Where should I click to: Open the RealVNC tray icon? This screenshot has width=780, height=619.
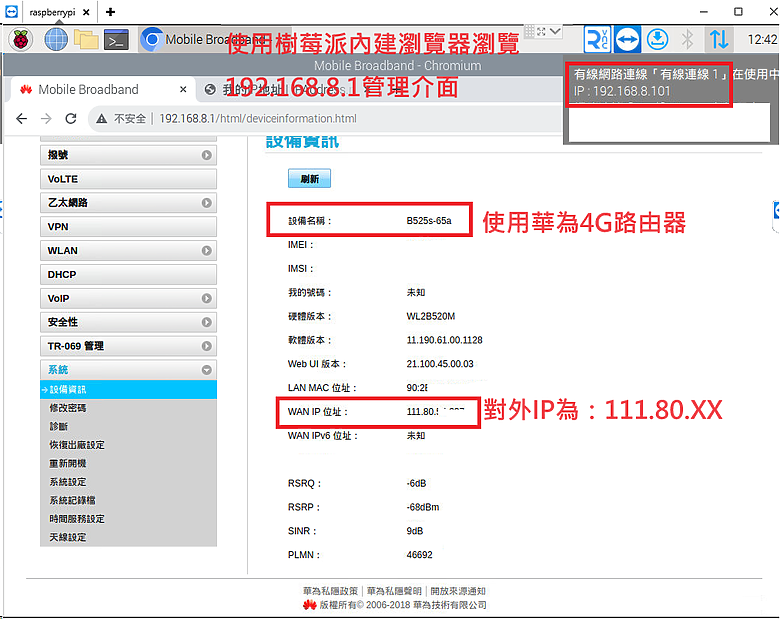click(x=597, y=39)
